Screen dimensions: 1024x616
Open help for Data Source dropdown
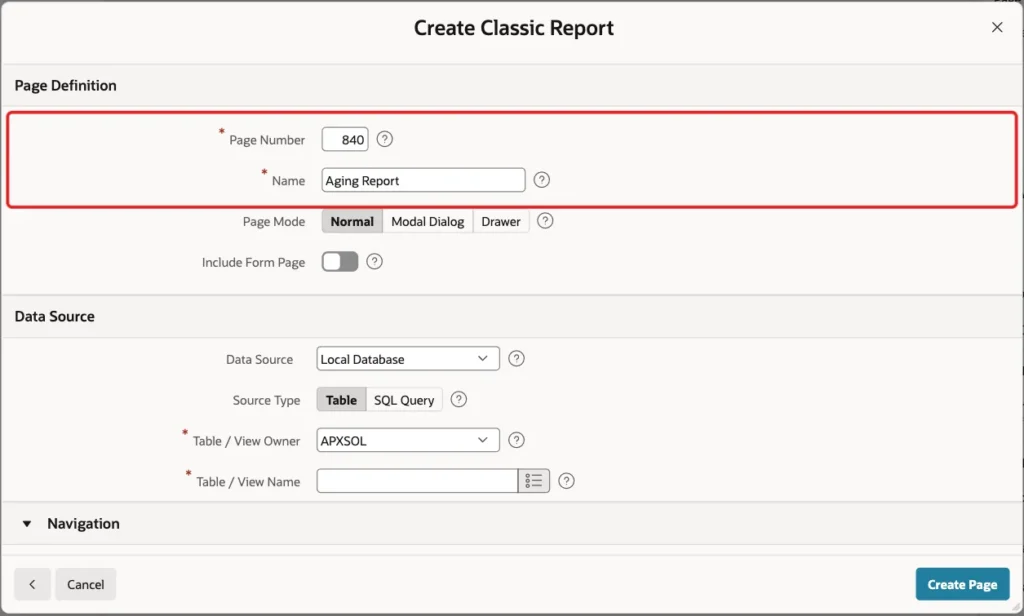click(x=516, y=359)
